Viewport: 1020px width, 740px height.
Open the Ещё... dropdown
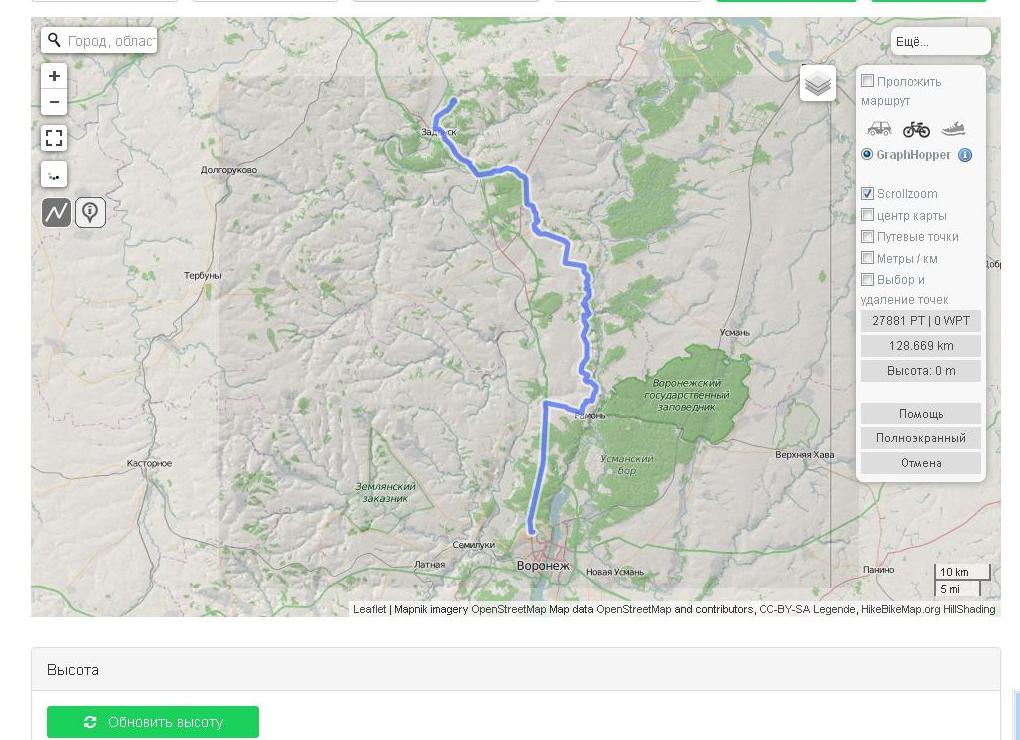(x=940, y=41)
